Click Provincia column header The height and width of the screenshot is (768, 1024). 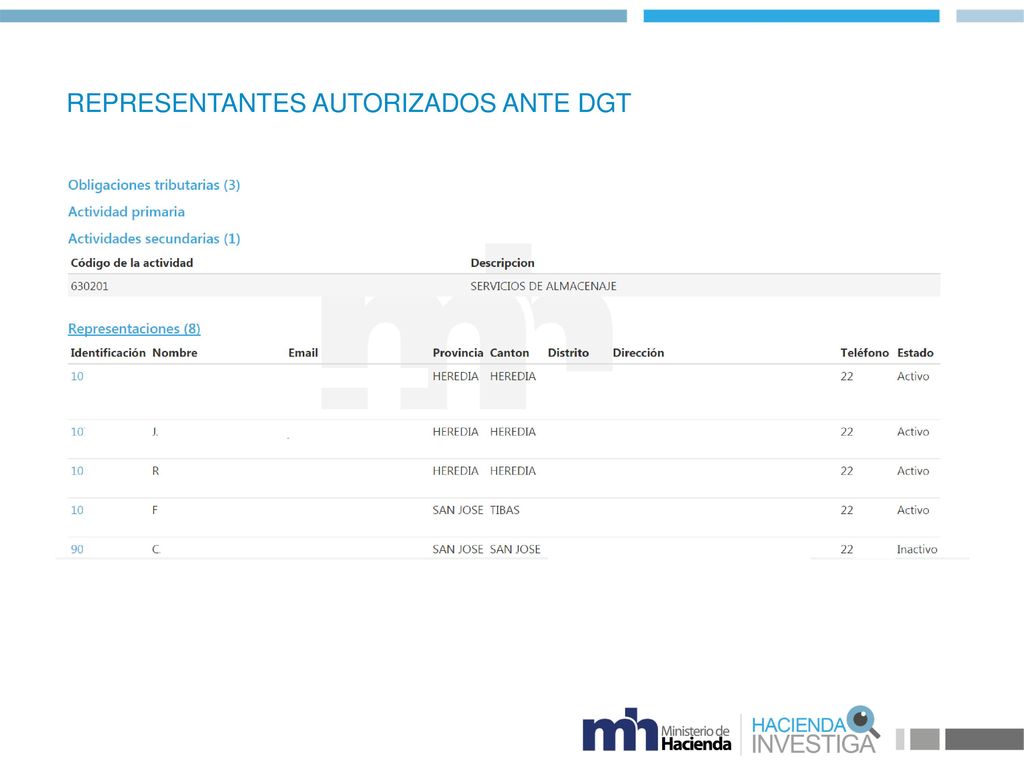click(x=458, y=353)
